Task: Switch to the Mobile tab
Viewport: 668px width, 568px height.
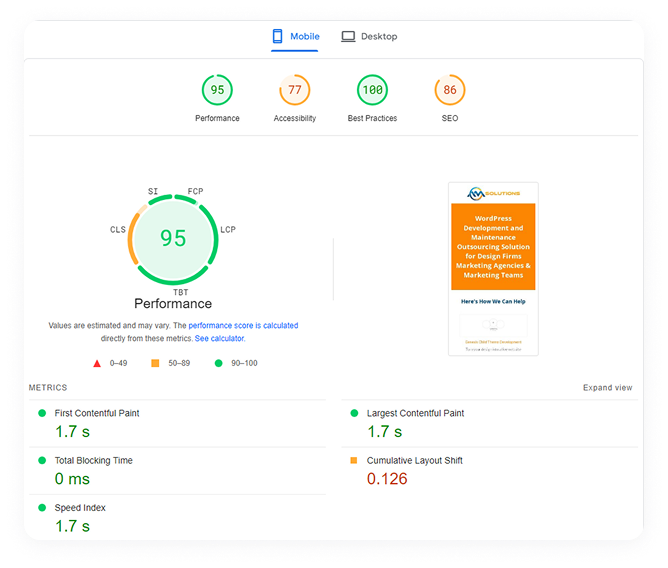Action: point(295,37)
